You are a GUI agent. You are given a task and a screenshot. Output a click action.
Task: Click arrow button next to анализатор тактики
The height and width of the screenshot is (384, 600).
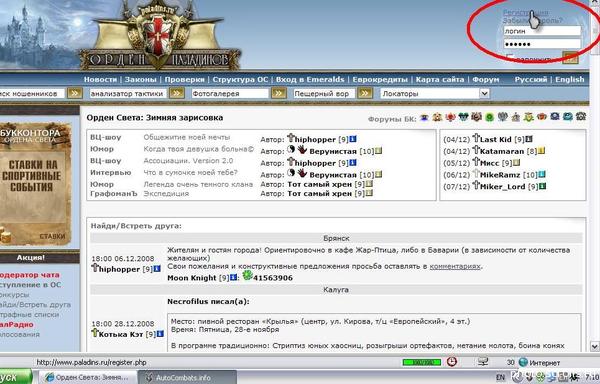pos(177,93)
